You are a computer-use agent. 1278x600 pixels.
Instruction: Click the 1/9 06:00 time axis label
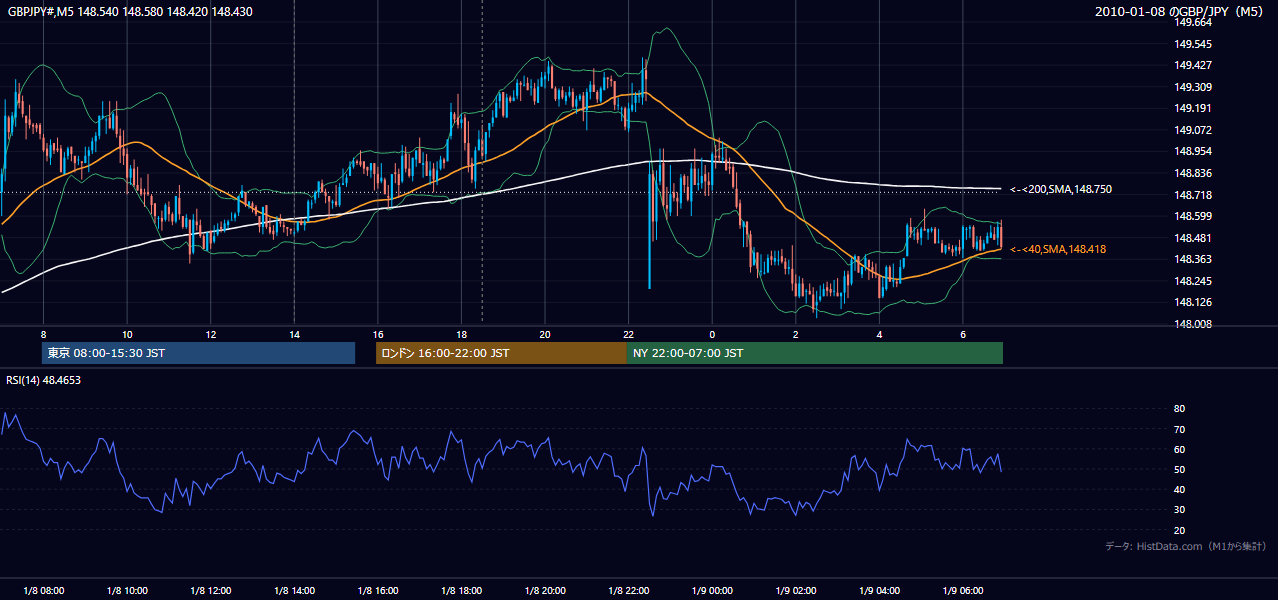pos(963,590)
